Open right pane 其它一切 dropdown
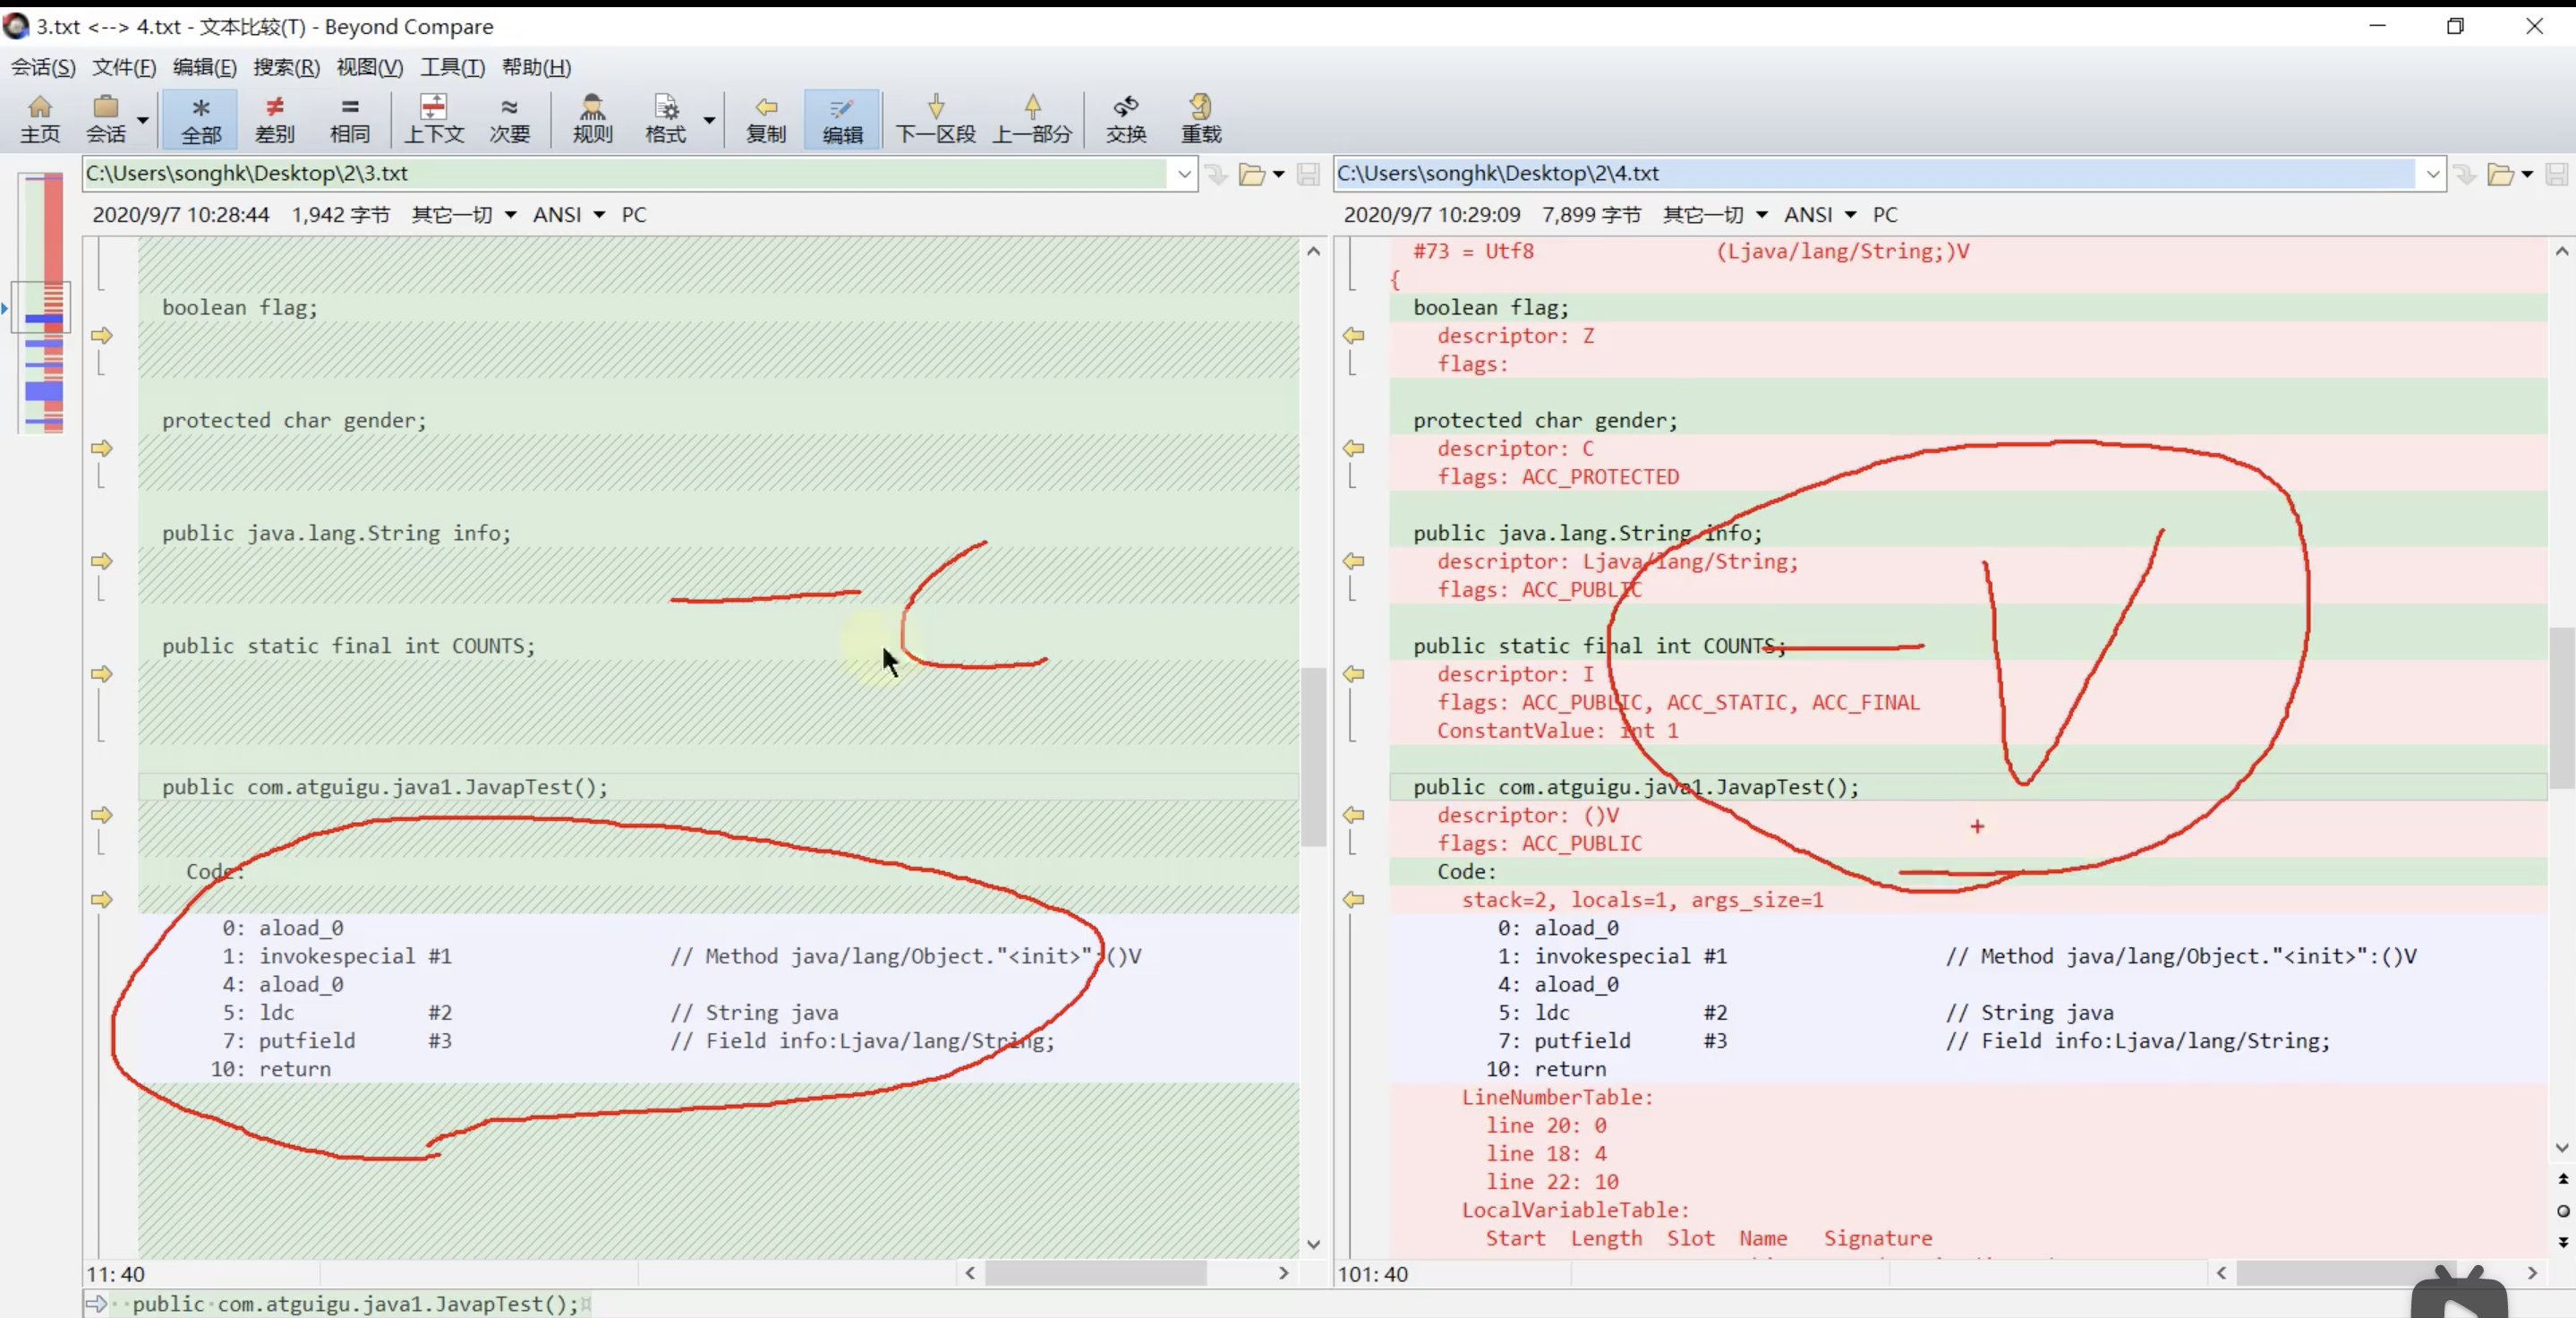 point(1715,214)
